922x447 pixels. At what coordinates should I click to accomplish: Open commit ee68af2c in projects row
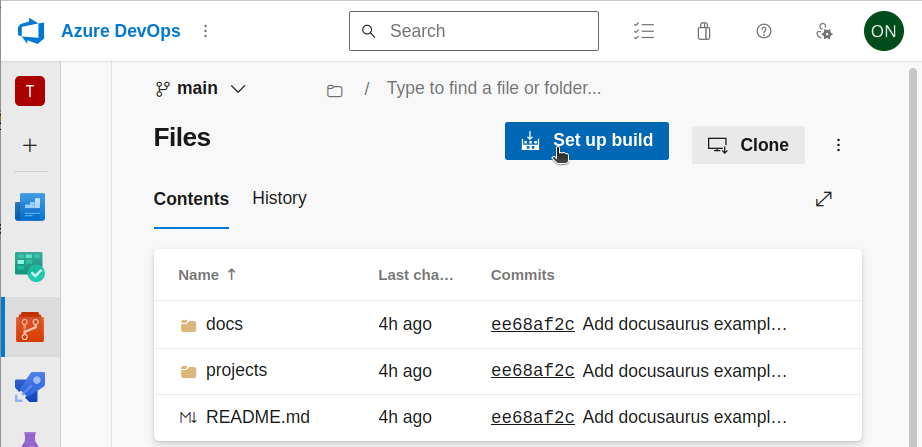click(533, 371)
